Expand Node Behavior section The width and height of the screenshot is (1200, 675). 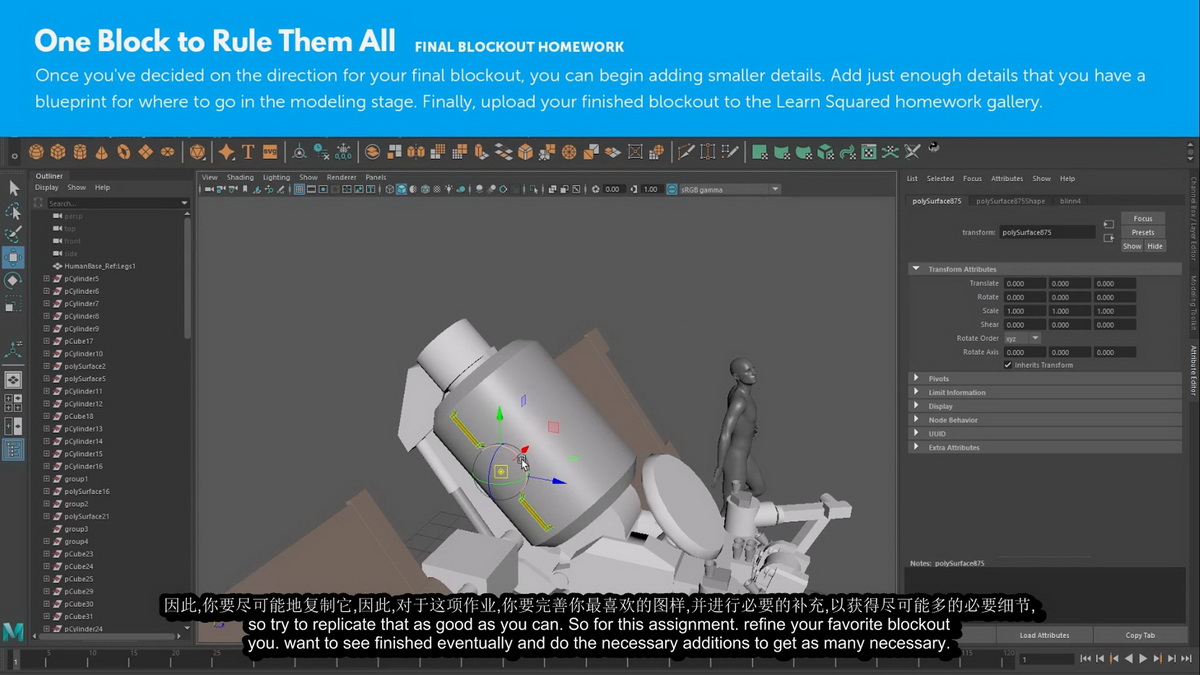tap(916, 420)
